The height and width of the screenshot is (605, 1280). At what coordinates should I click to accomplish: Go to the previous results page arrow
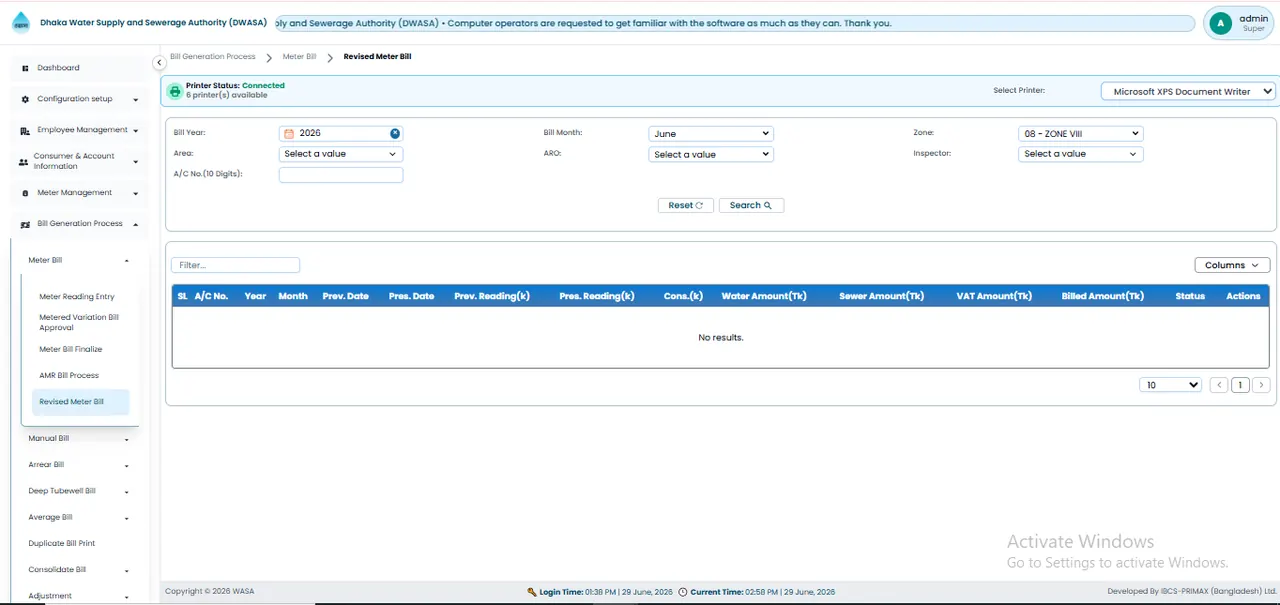[x=1219, y=385]
